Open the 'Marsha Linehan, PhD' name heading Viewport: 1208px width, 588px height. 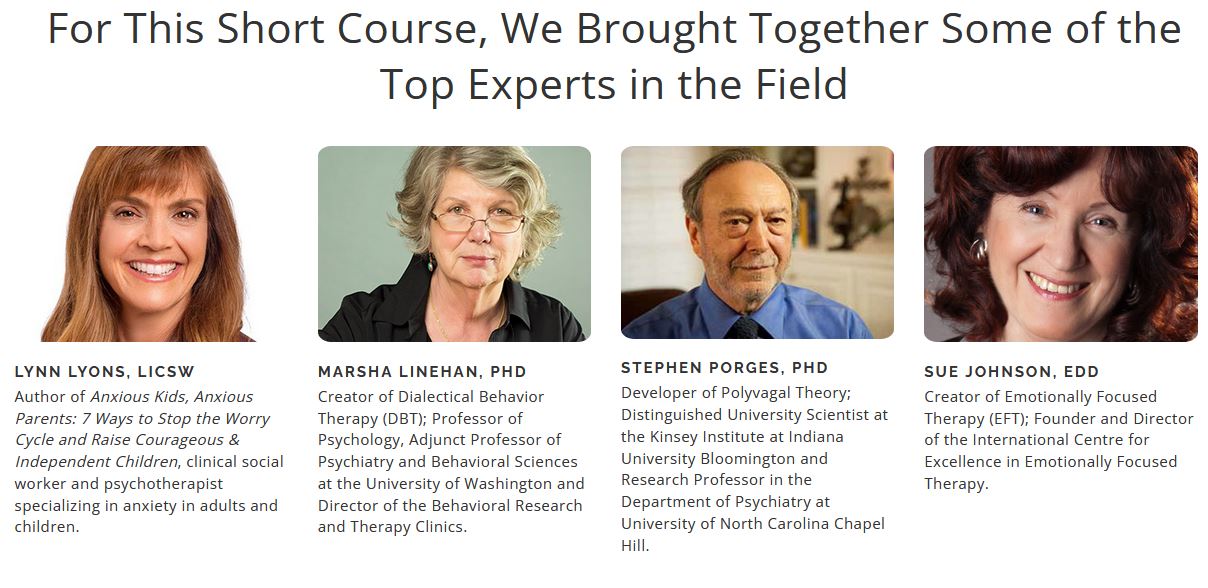(422, 372)
